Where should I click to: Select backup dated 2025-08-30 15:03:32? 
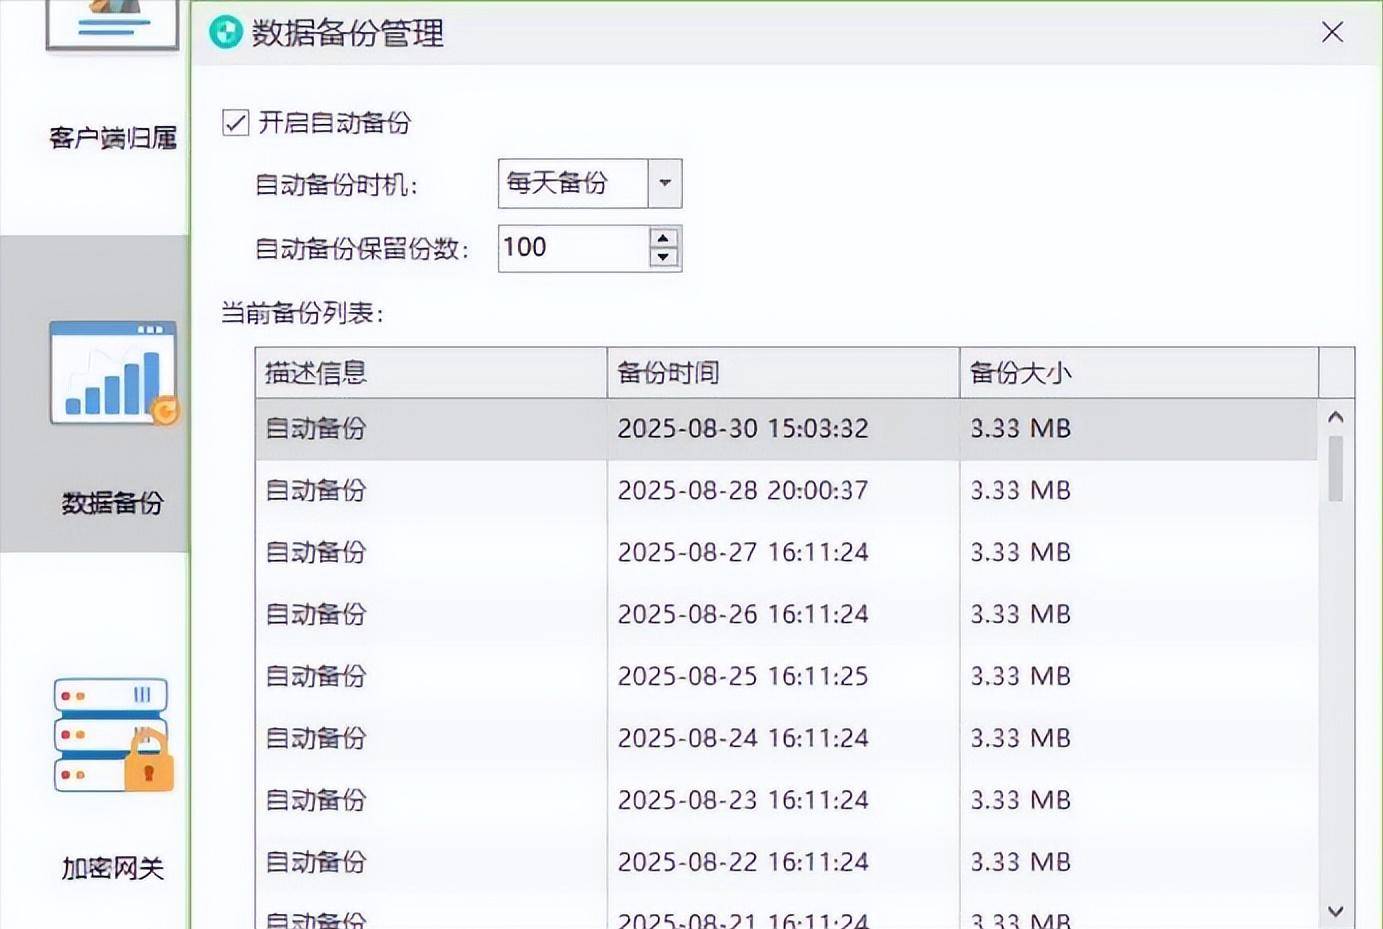coord(786,429)
